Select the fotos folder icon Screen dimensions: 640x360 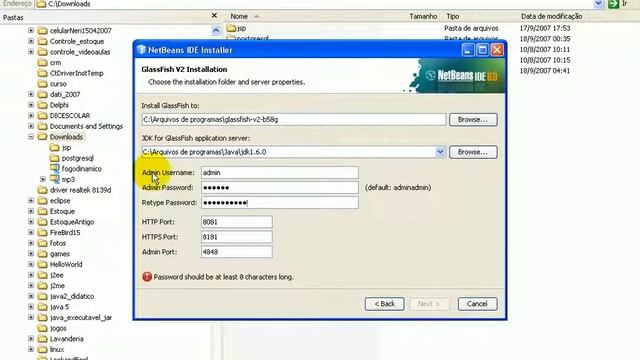(42, 243)
